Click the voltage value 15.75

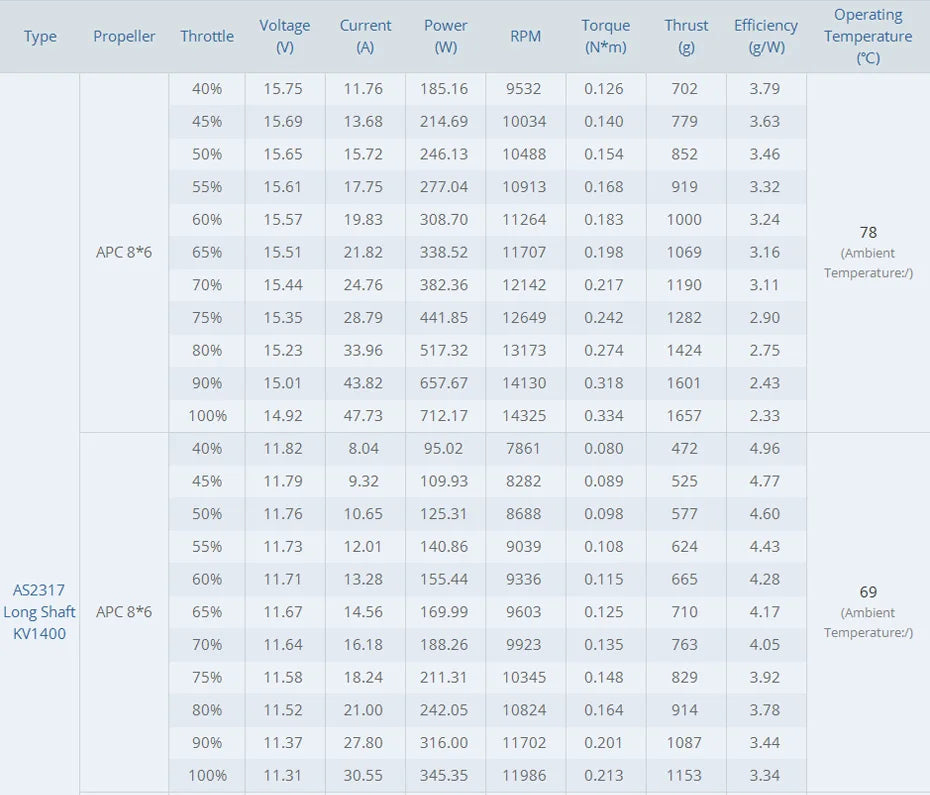(284, 88)
